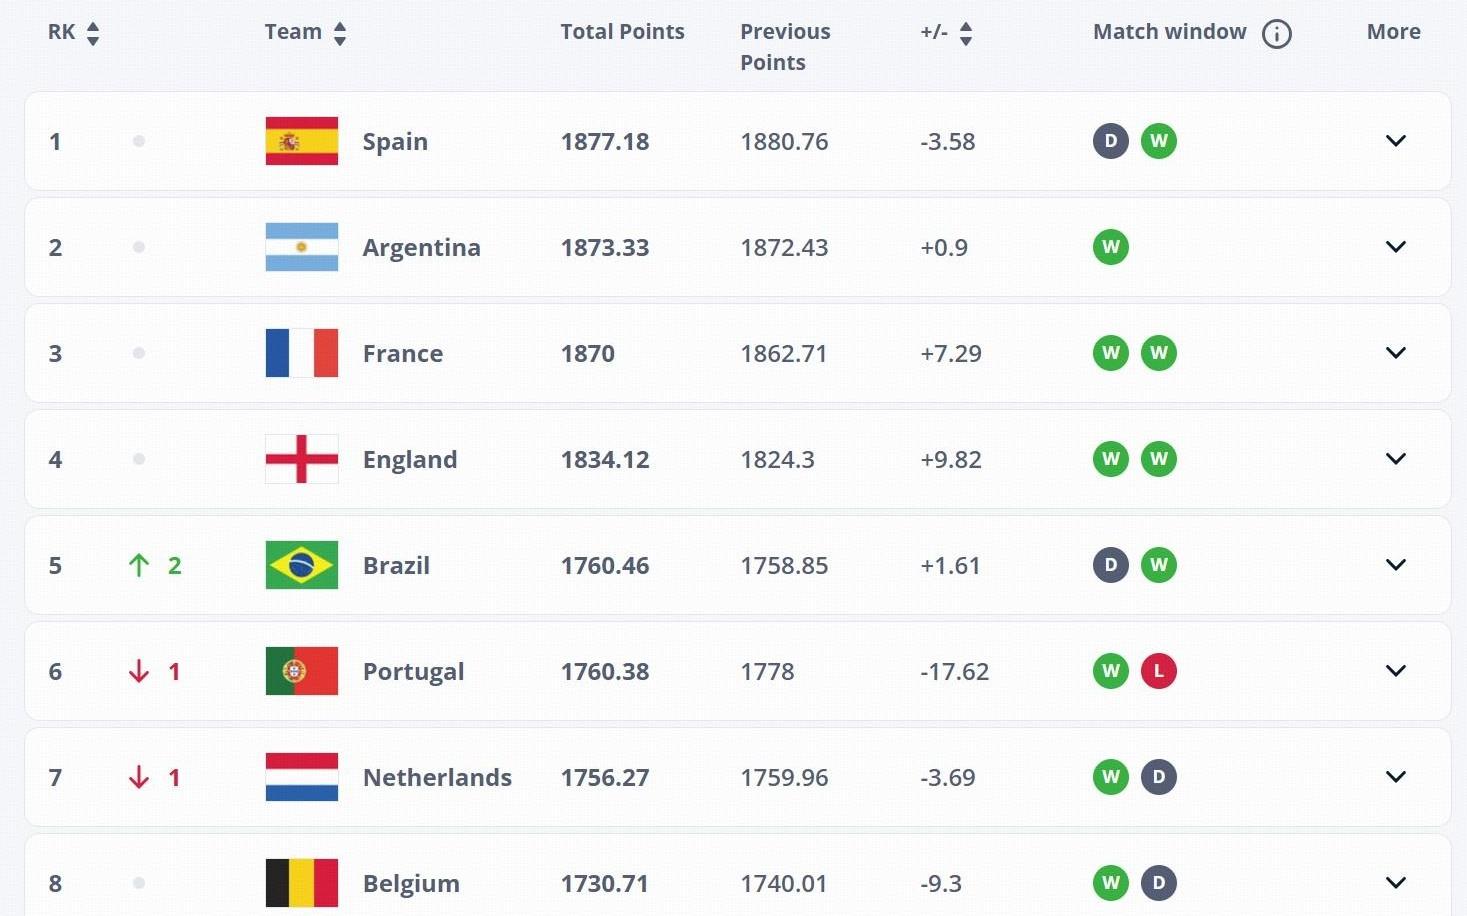The image size is (1467, 916).
Task: Expand the Netherlands row chevron
Action: [x=1395, y=777]
